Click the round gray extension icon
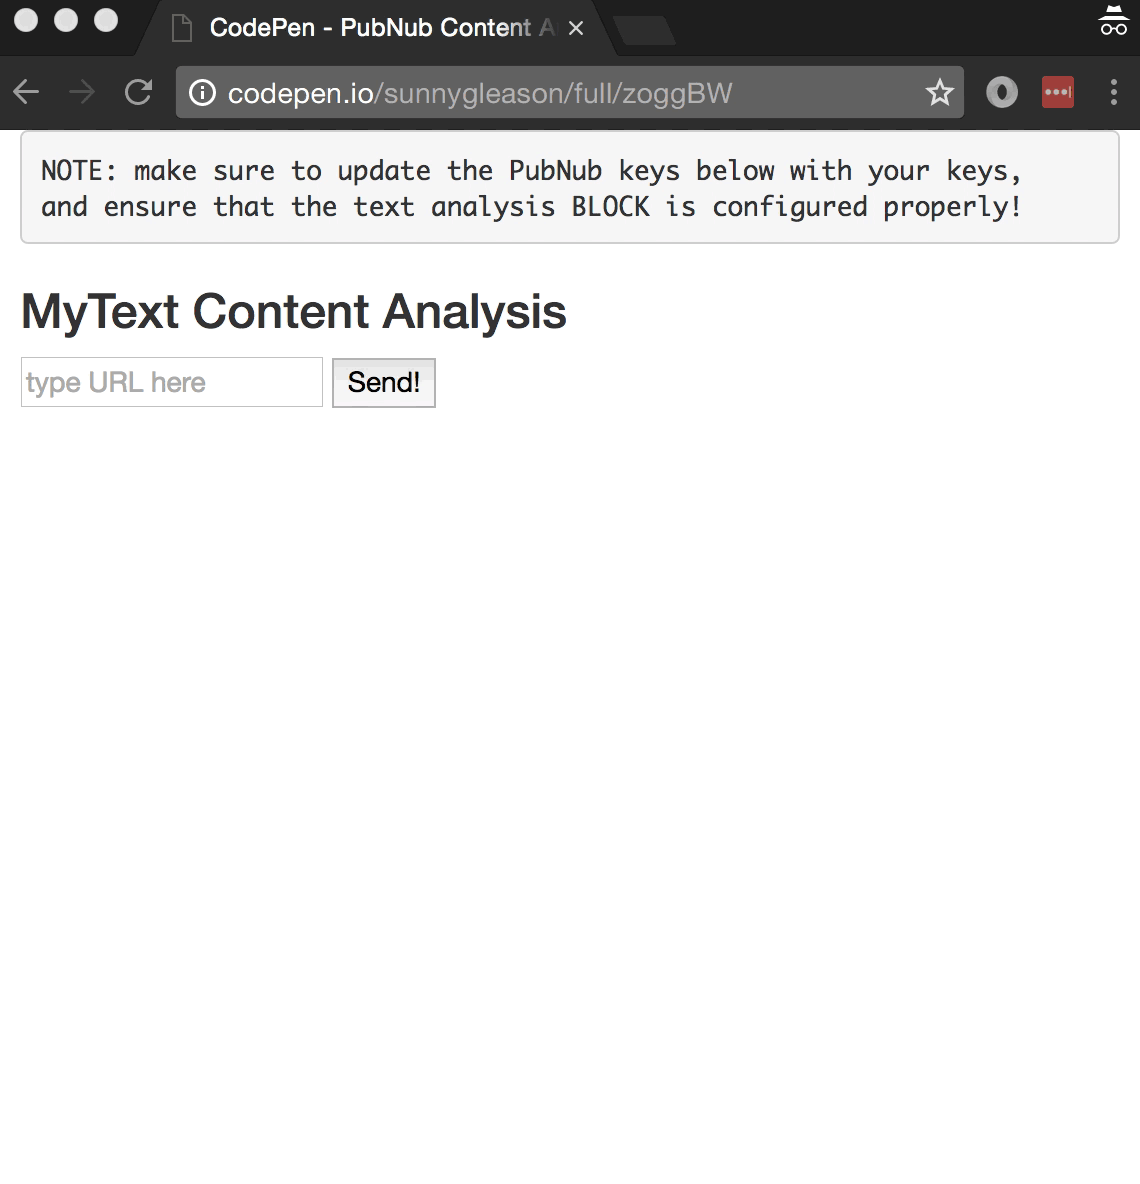Screen dimensions: 1140x1184 point(1001,93)
